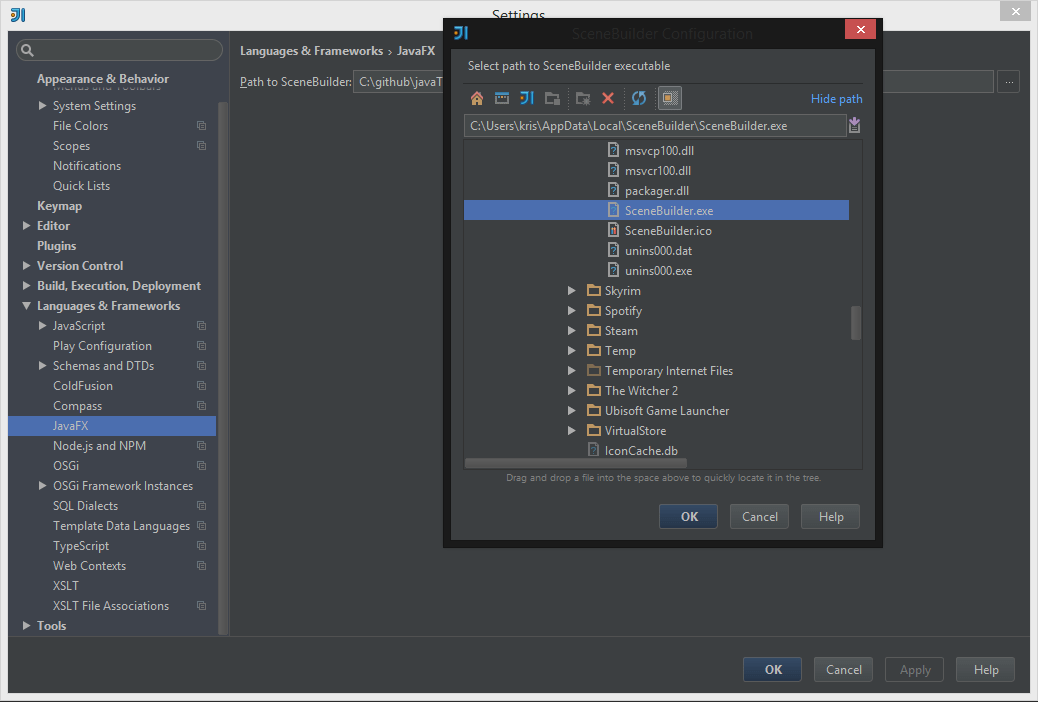Collapse Languages & Frameworks section
This screenshot has width=1038, height=702.
[x=26, y=306]
